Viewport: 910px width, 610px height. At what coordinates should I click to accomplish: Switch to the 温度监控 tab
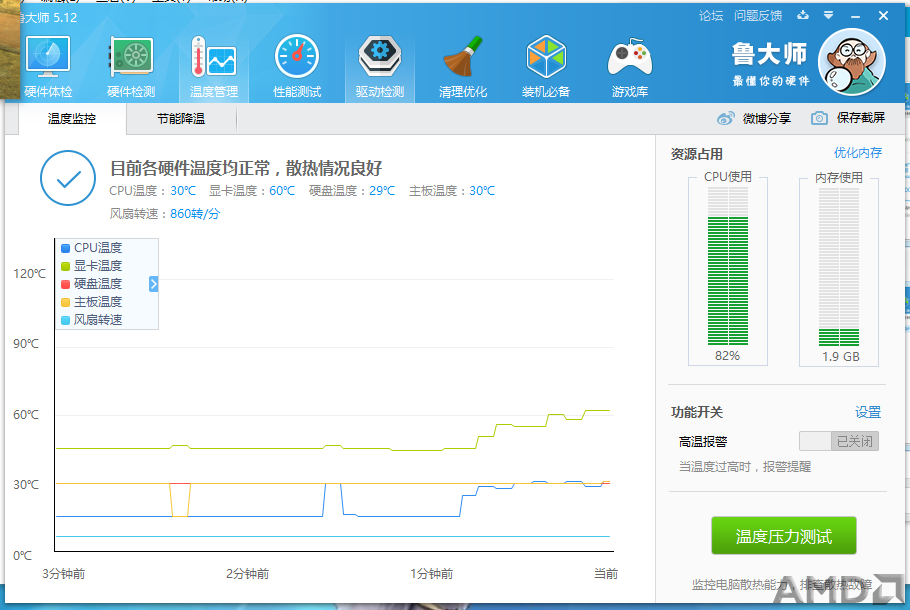click(72, 119)
